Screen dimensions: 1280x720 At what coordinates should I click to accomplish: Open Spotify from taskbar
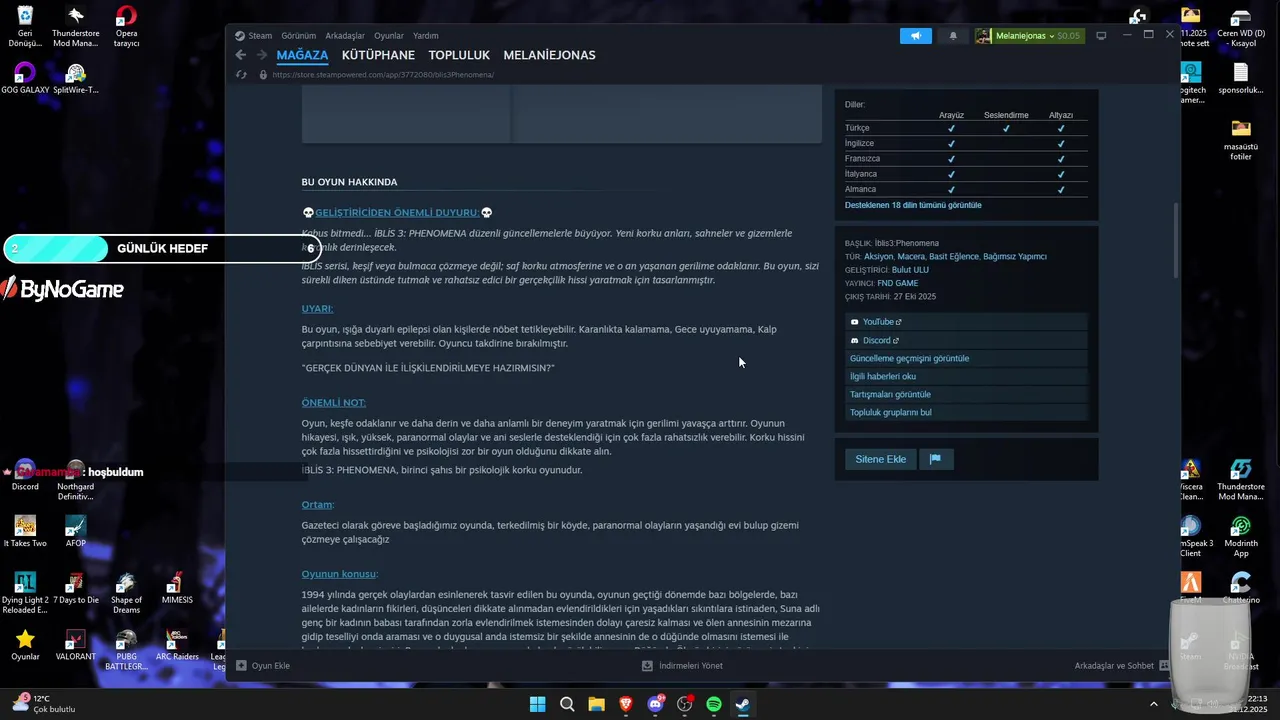(x=714, y=704)
